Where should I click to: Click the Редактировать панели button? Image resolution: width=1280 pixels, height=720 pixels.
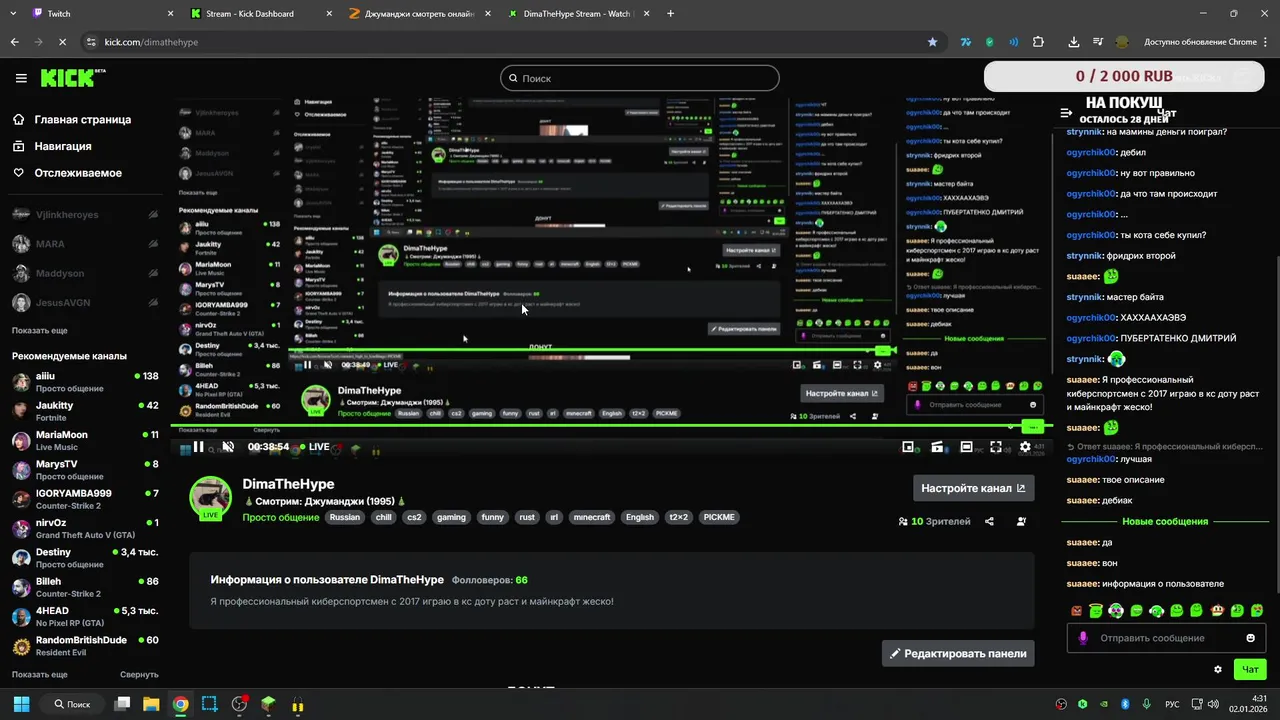pos(958,653)
